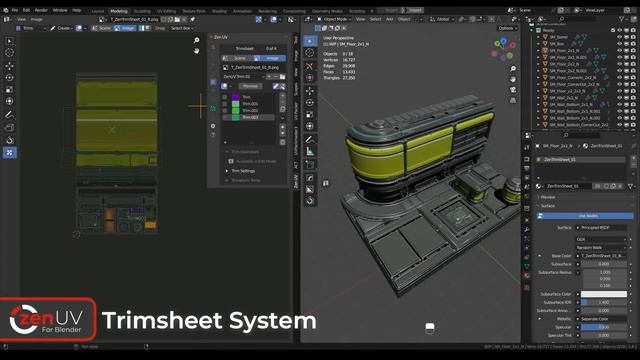Image resolution: width=640 pixels, height=360 pixels.
Task: Click the navigation gizmo Z axis
Action: click(x=504, y=42)
